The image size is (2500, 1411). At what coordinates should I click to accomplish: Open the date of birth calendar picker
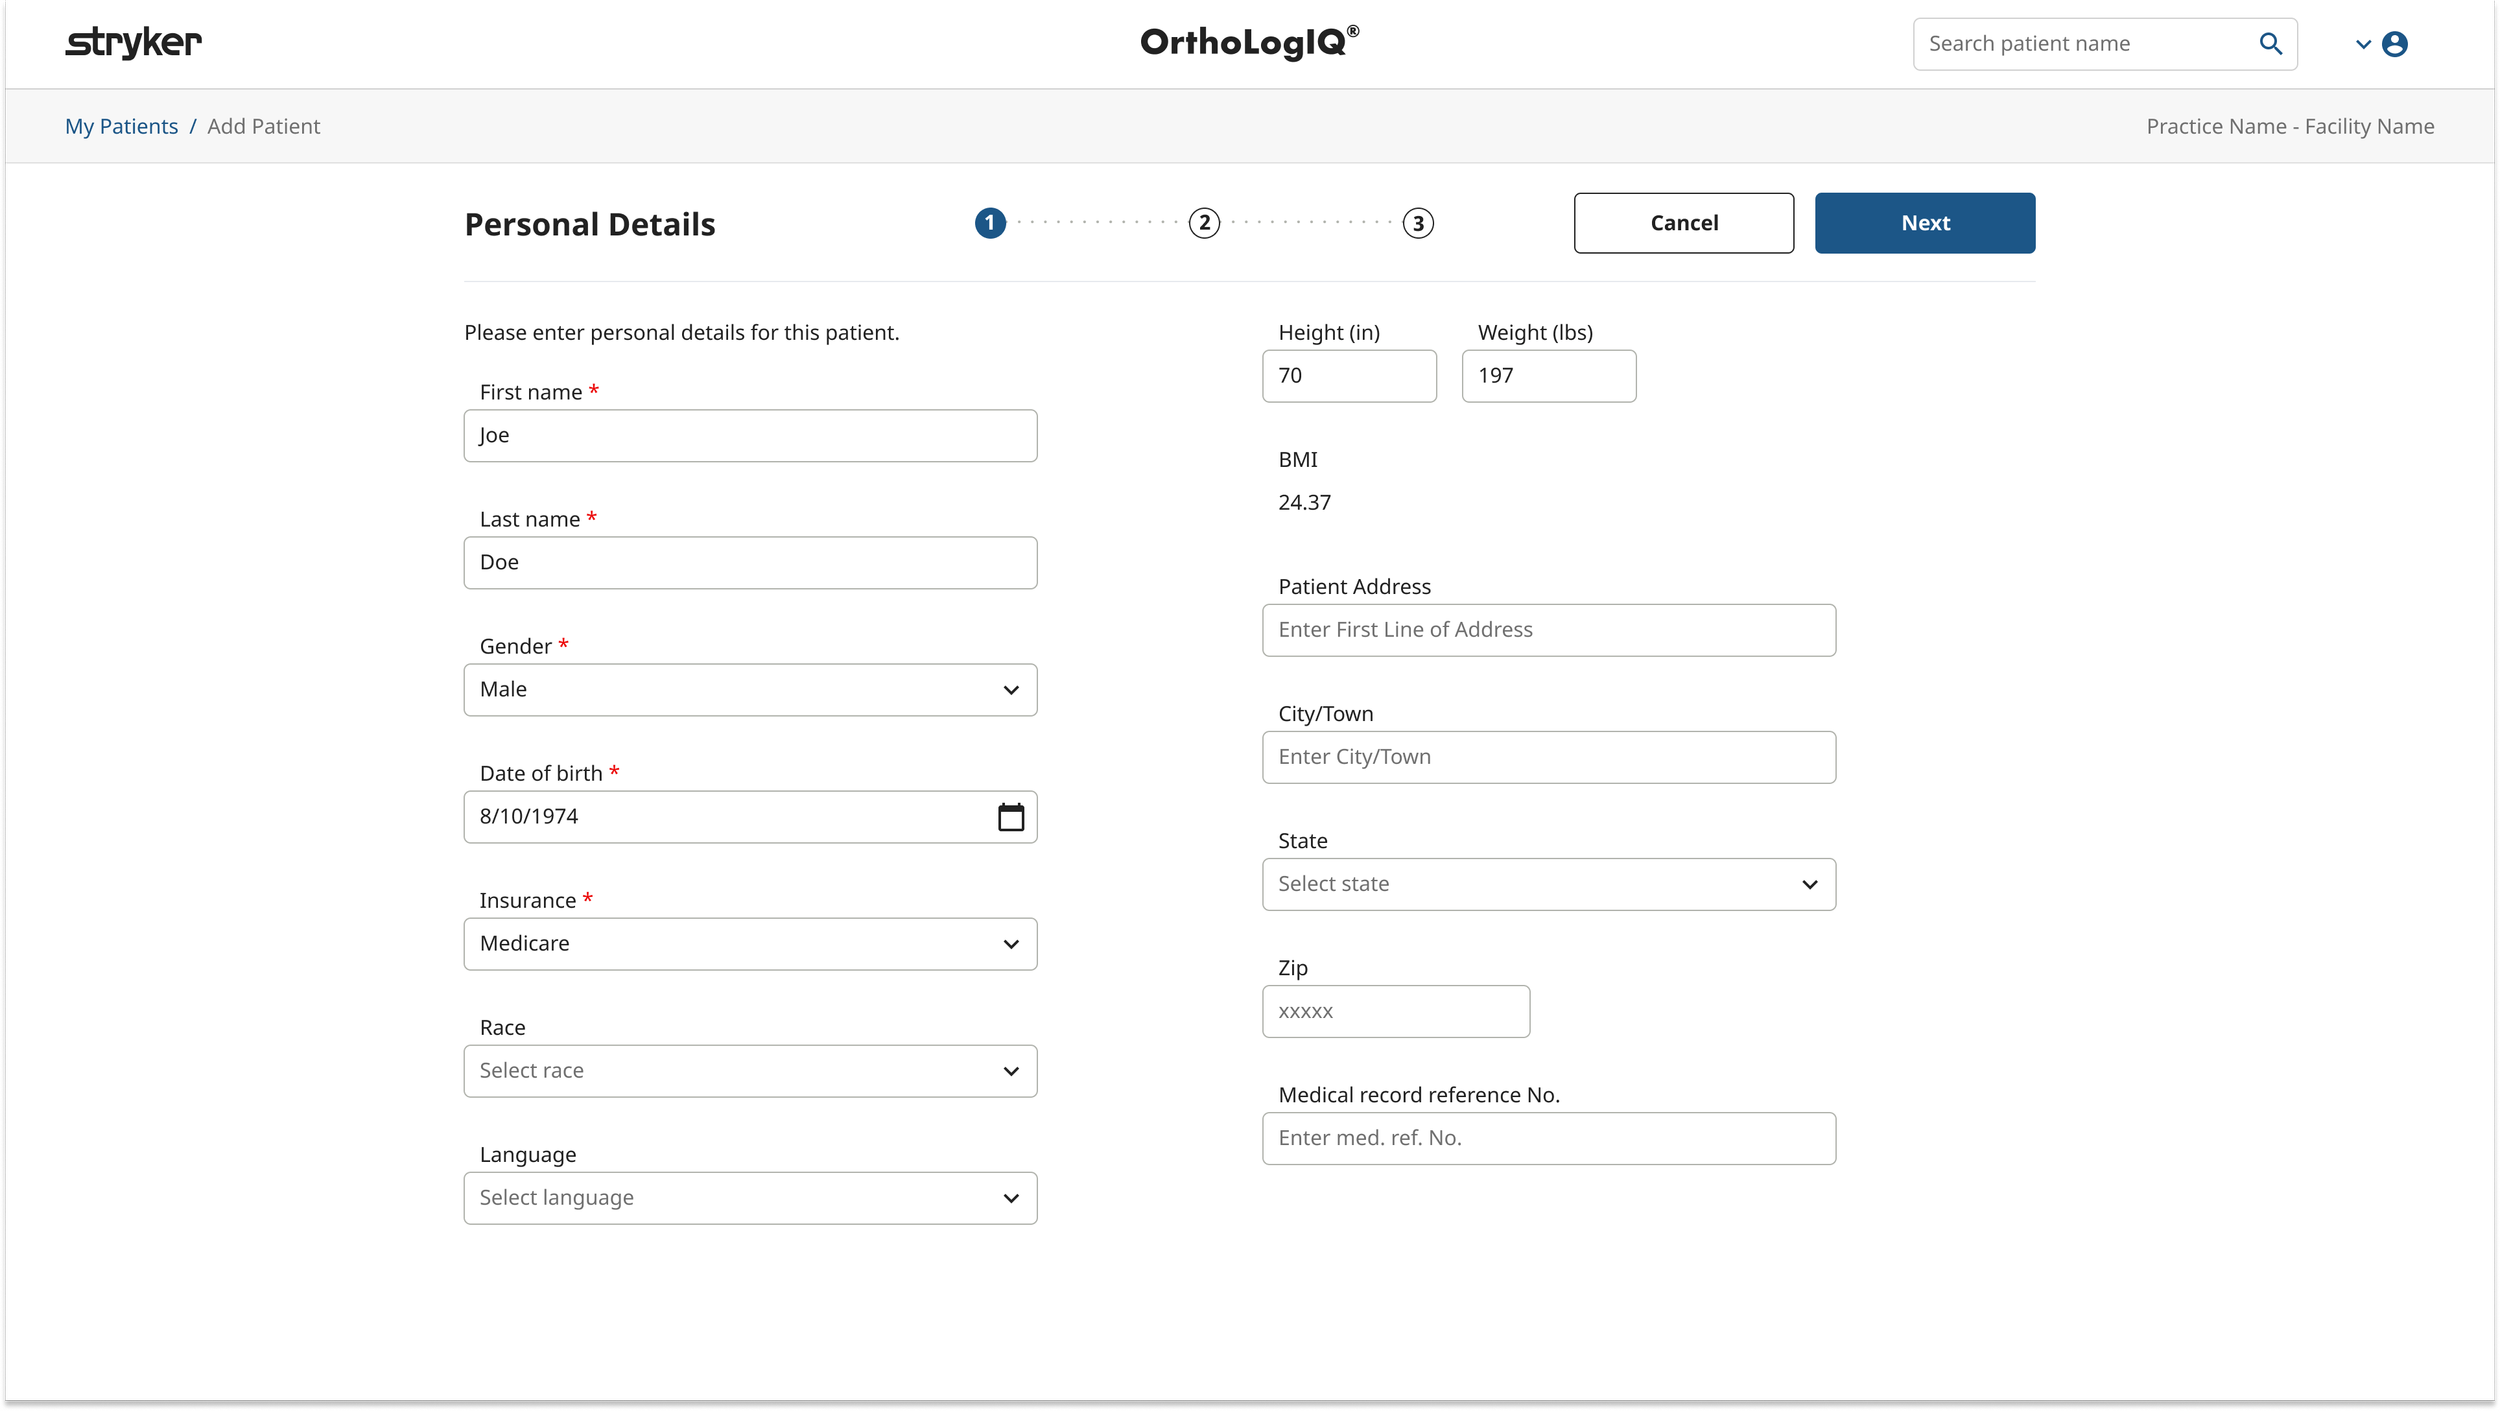pyautogui.click(x=1011, y=817)
